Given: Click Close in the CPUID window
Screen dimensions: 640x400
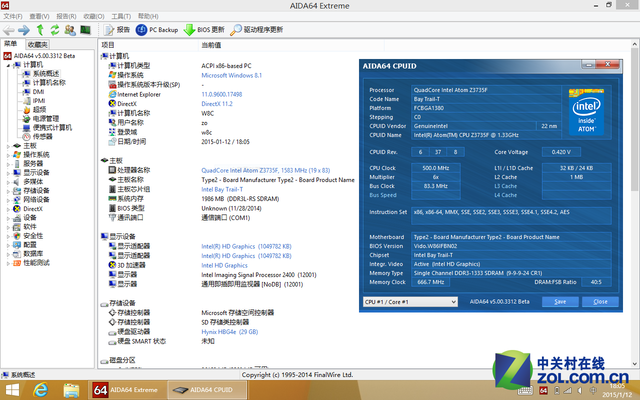Looking at the screenshot, I should pyautogui.click(x=600, y=302).
